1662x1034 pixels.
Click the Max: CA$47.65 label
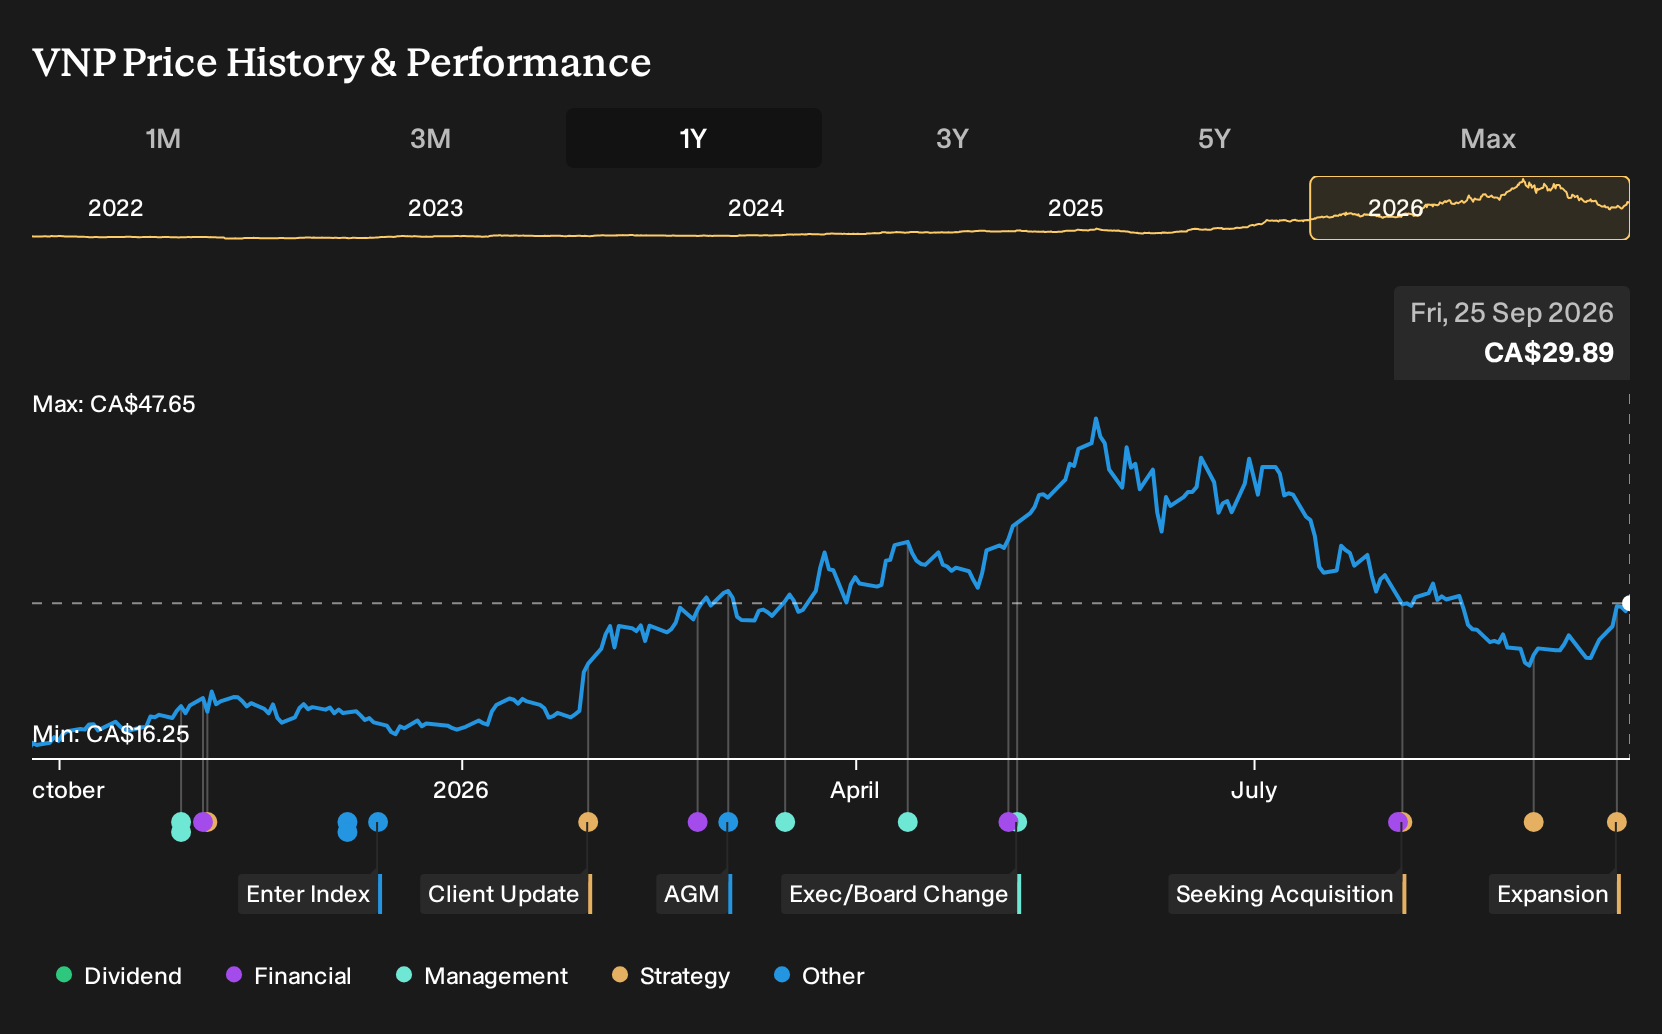pyautogui.click(x=114, y=404)
